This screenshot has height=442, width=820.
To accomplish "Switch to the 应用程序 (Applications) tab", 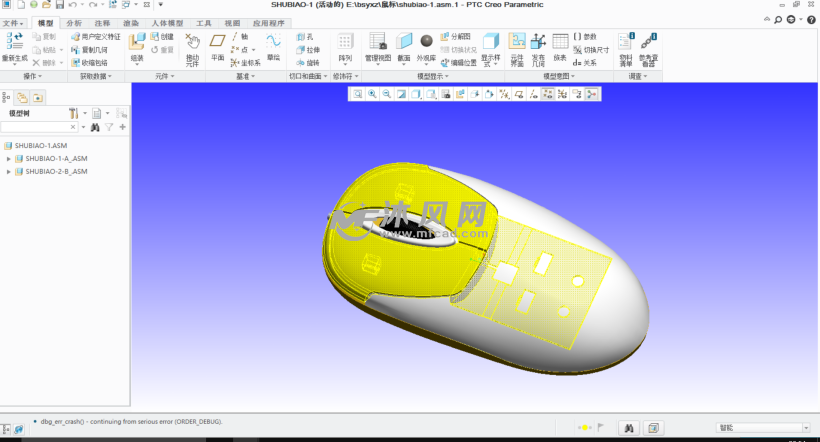I will pos(269,23).
